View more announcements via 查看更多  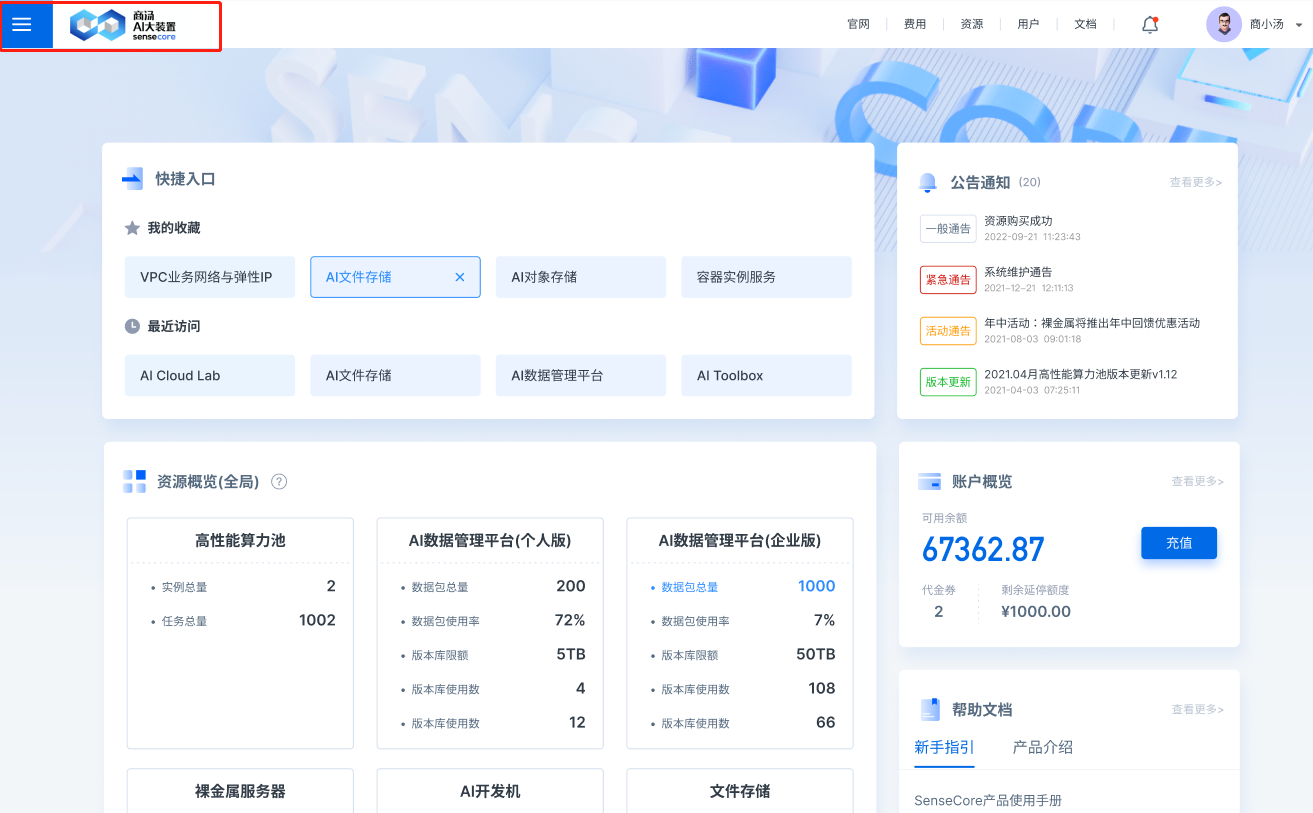tap(1196, 182)
